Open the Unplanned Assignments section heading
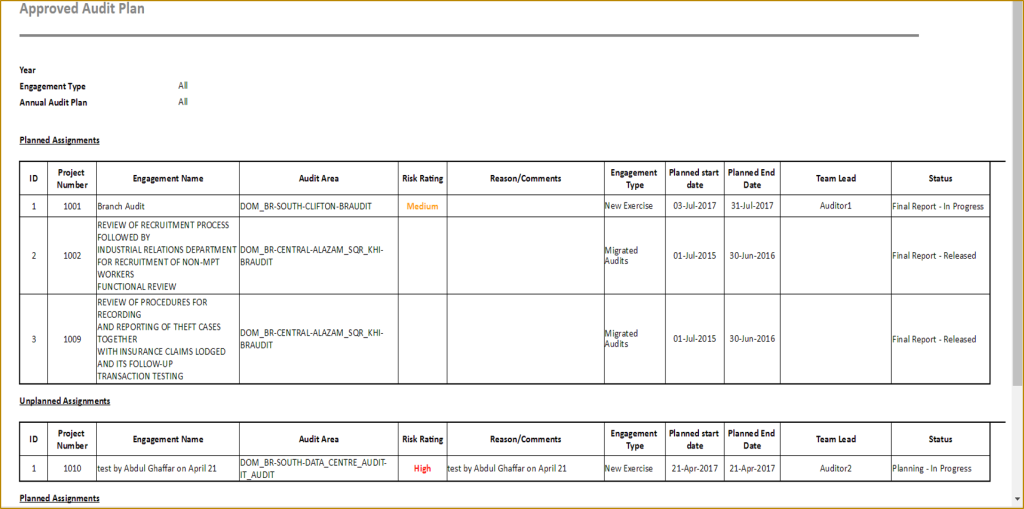This screenshot has width=1024, height=509. [x=65, y=401]
